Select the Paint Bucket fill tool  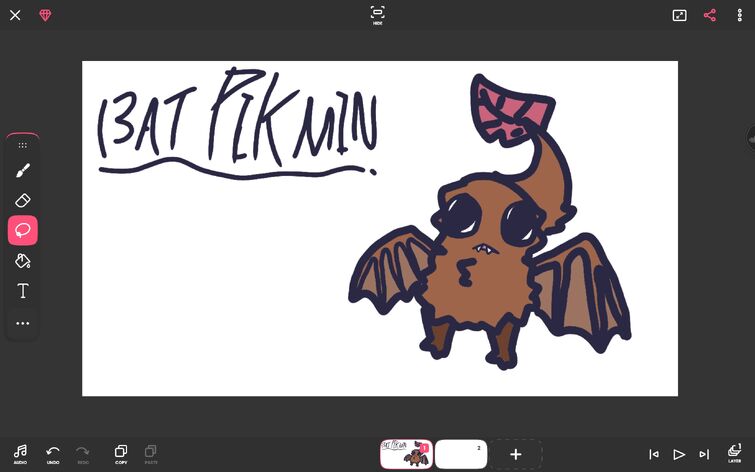click(x=23, y=261)
